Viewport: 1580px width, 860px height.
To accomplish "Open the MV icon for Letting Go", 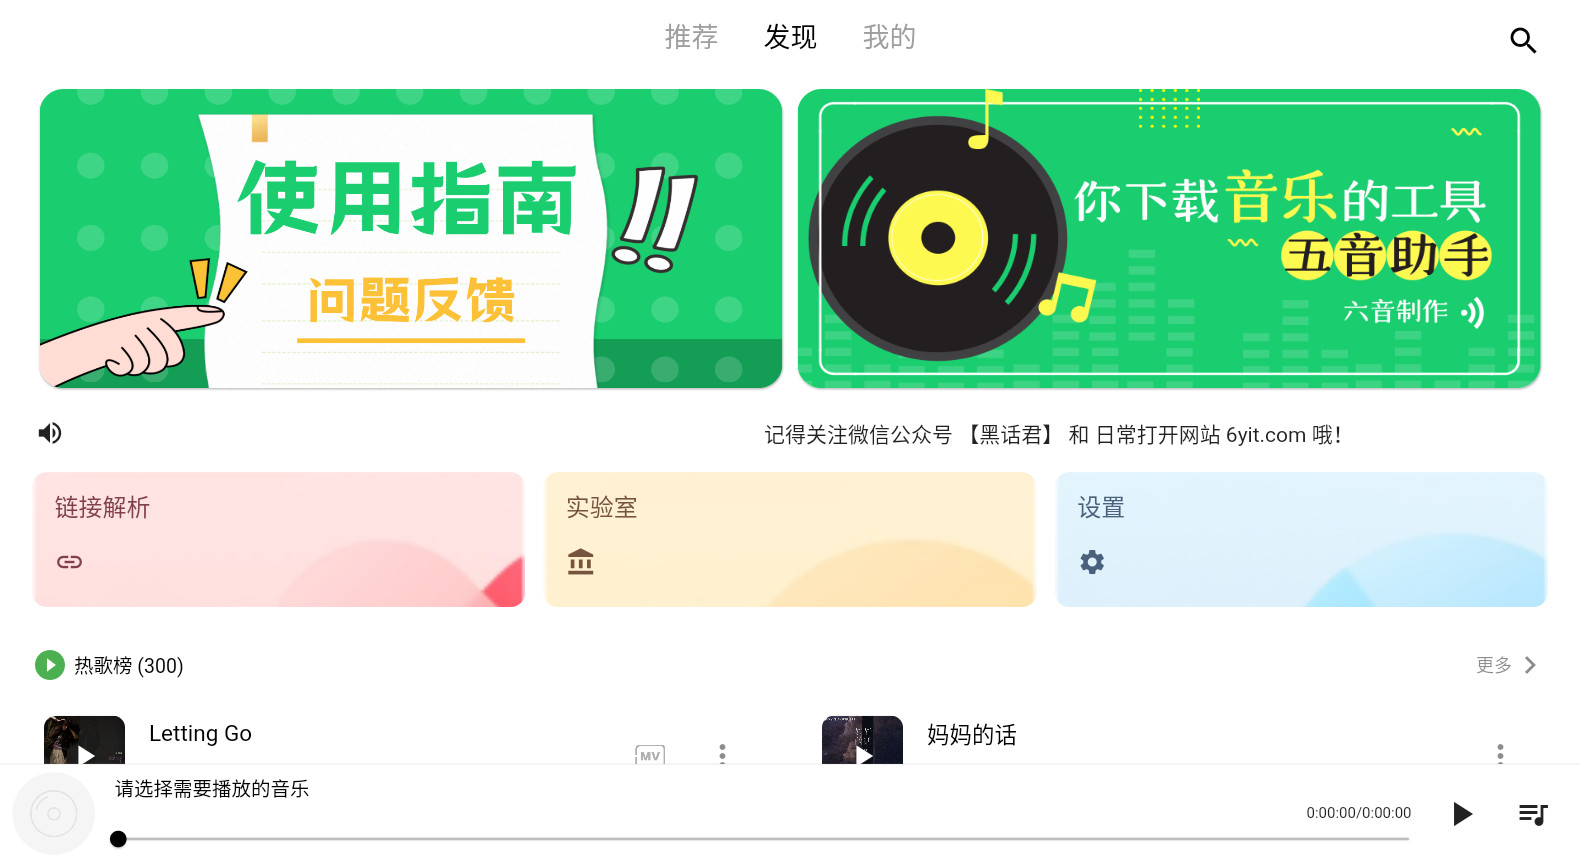I will [x=650, y=755].
